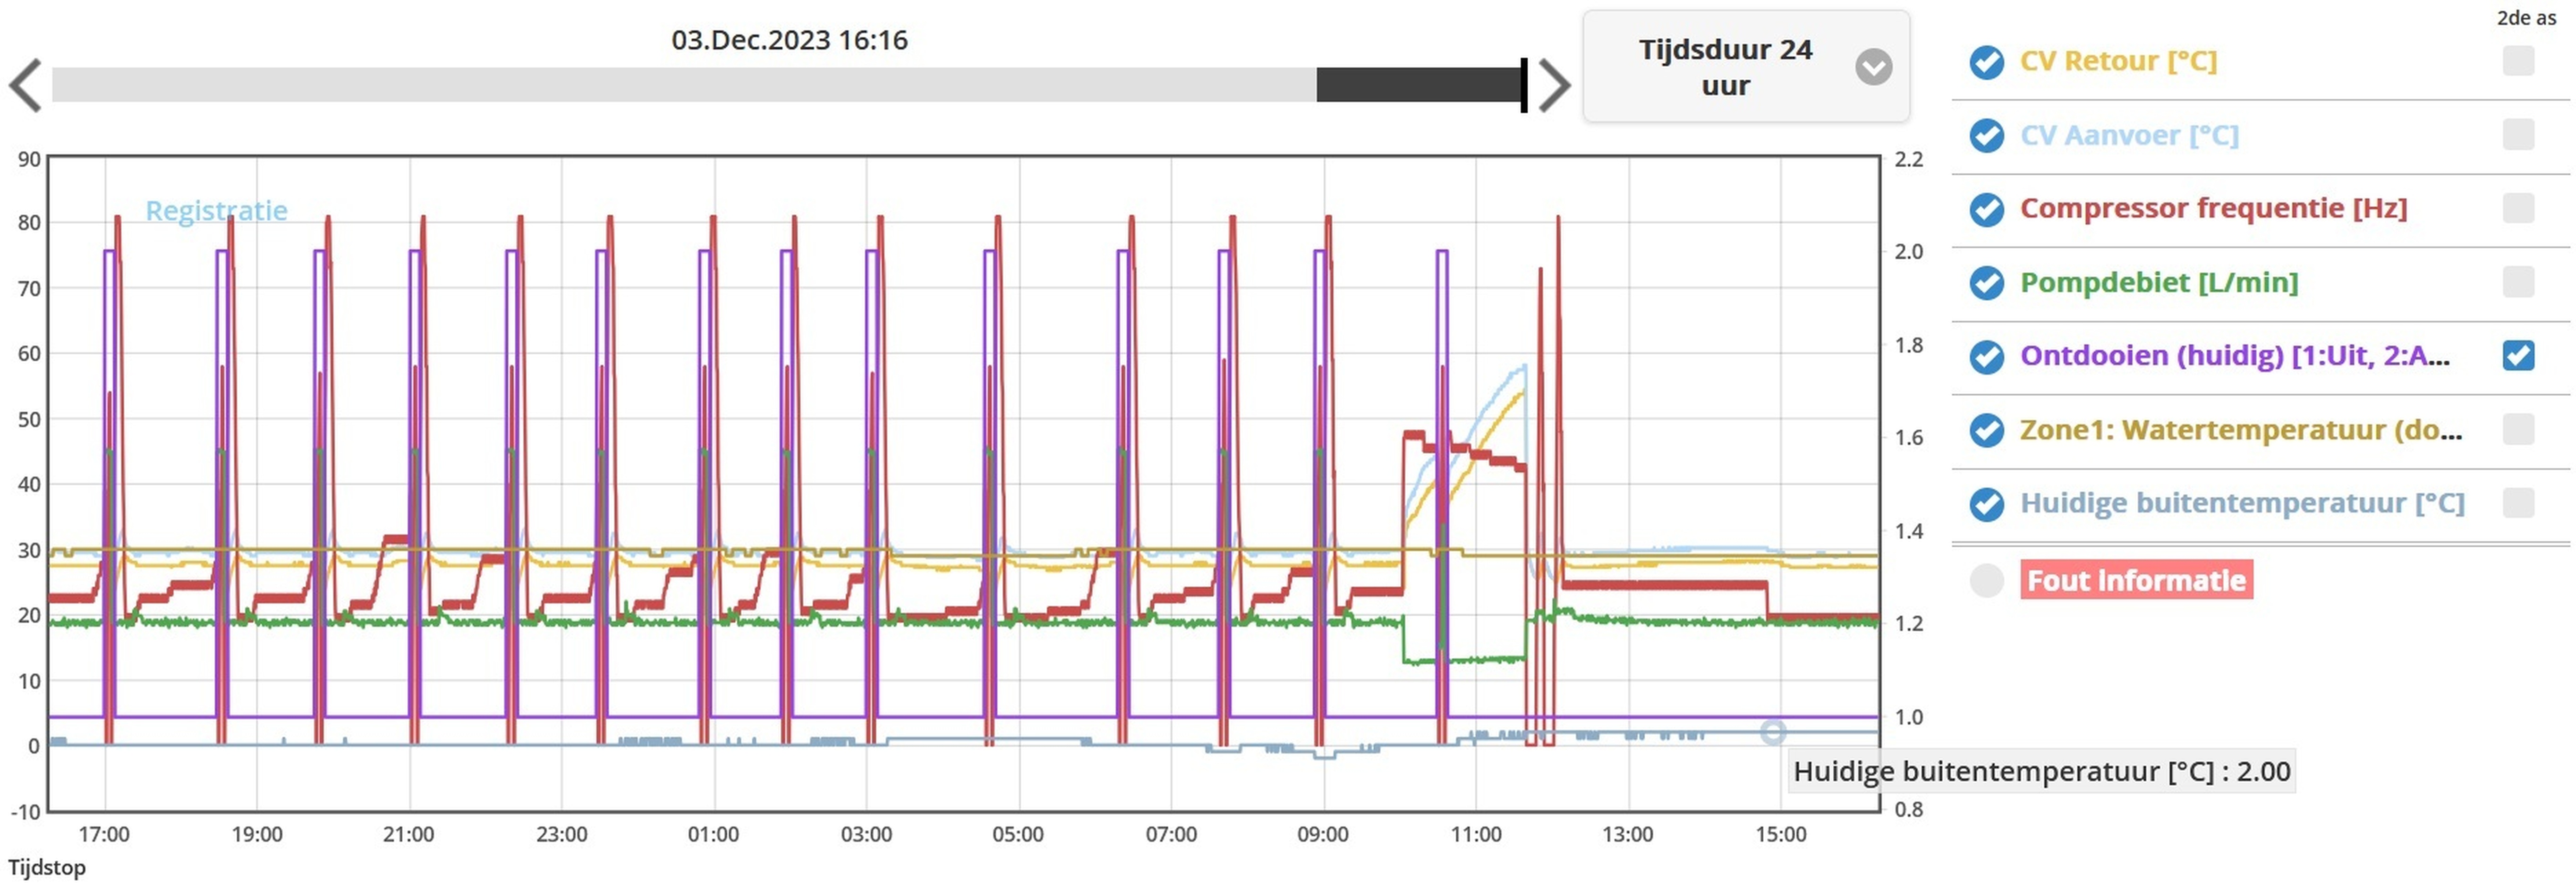Click the 09:00 time axis label
Image resolution: width=2576 pixels, height=883 pixels.
click(1323, 834)
